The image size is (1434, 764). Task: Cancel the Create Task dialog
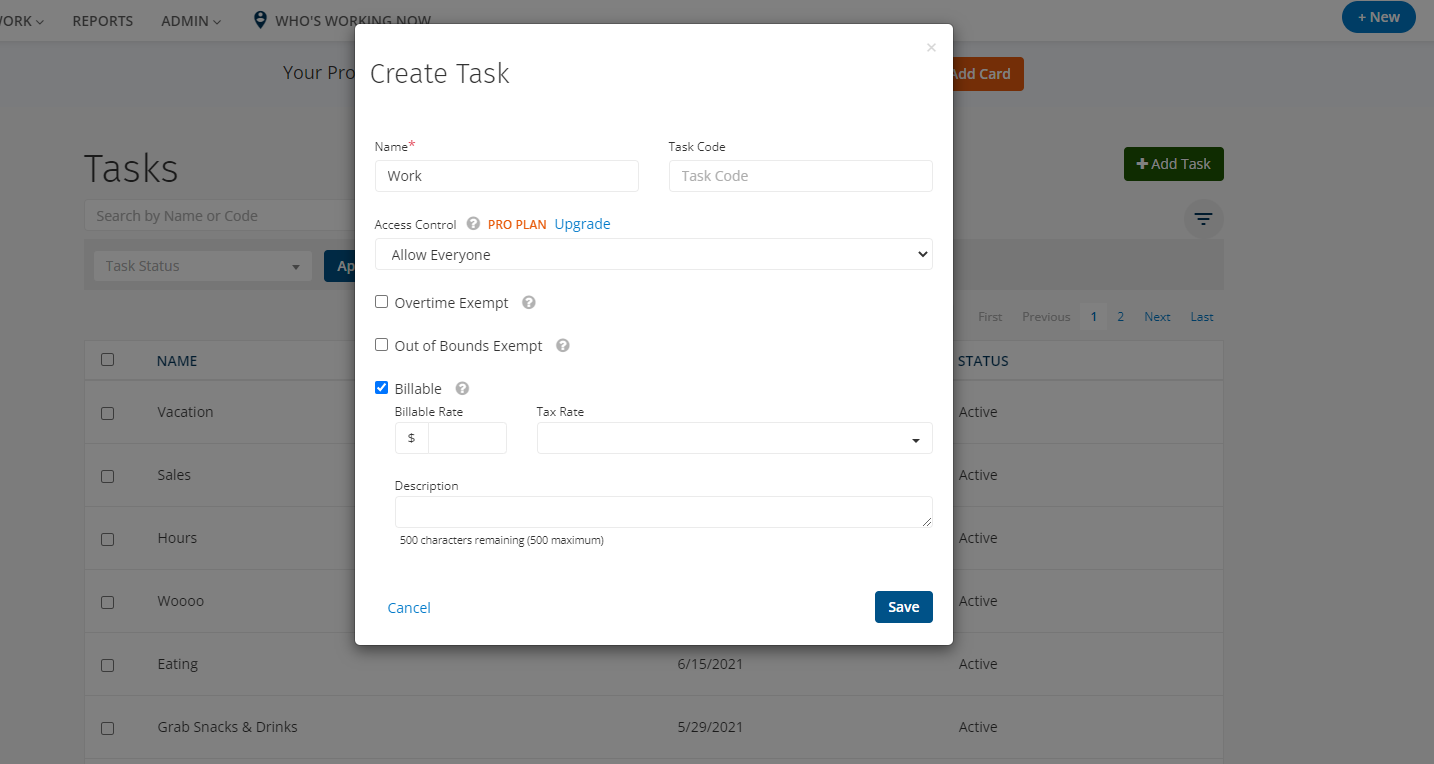pos(409,608)
